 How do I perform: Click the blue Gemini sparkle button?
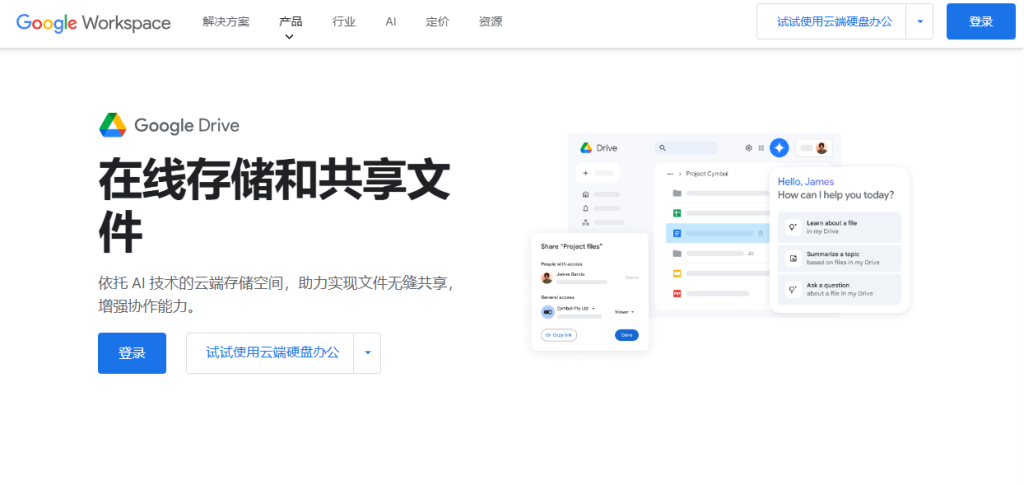(779, 148)
